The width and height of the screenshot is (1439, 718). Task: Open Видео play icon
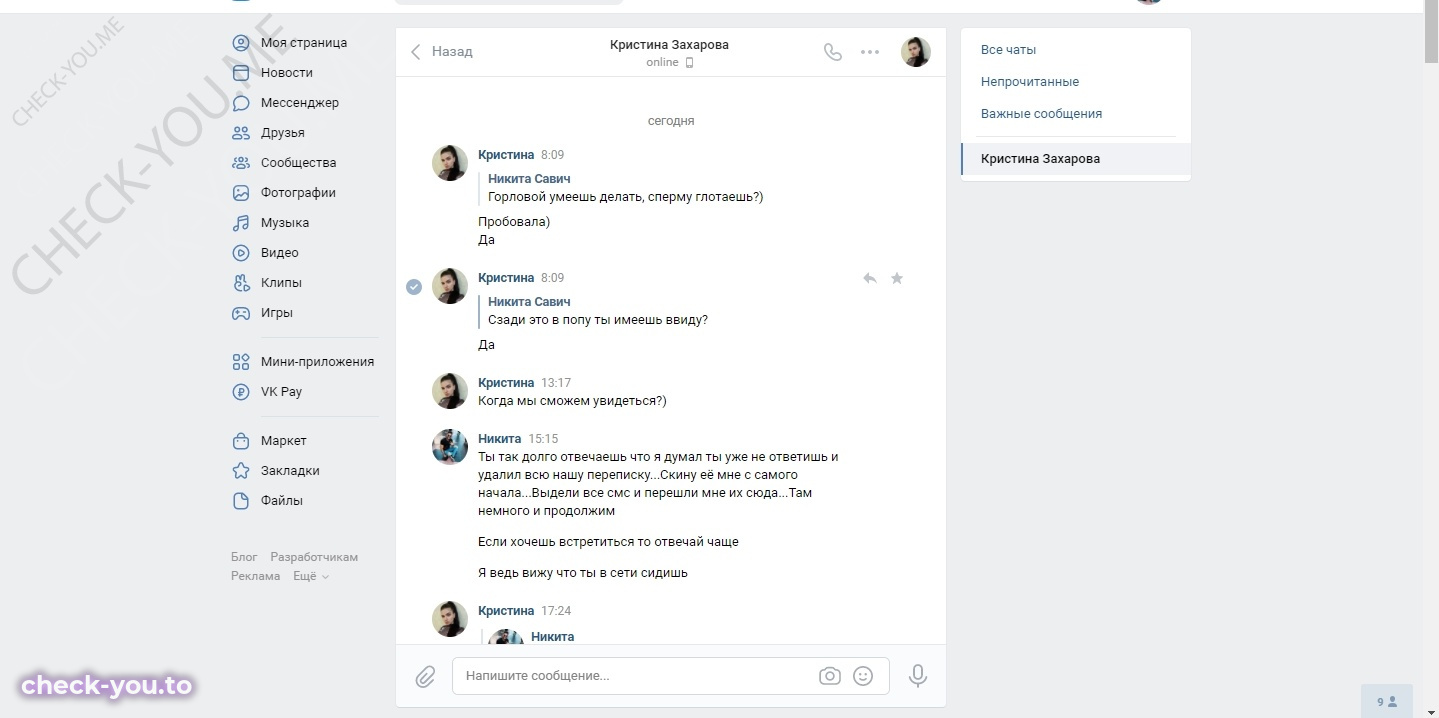click(x=241, y=253)
